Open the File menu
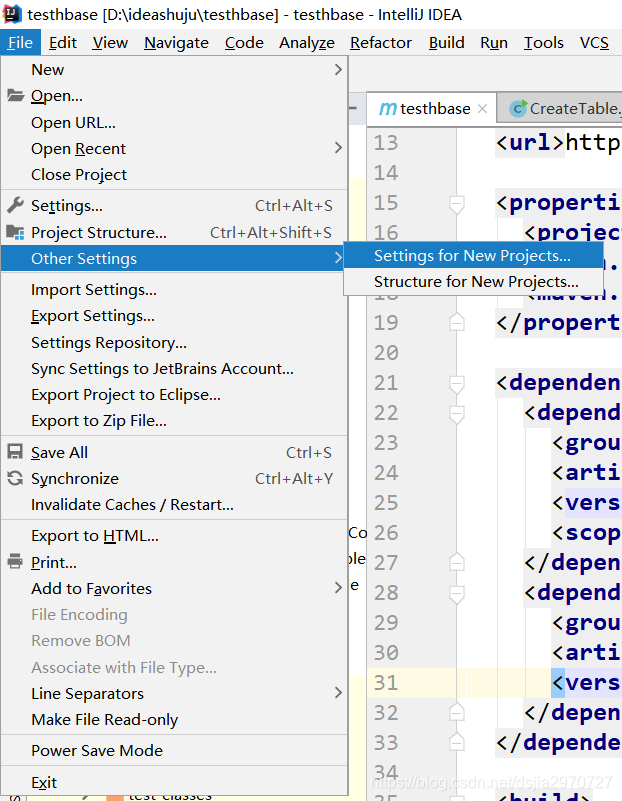The width and height of the screenshot is (622, 801). tap(20, 42)
